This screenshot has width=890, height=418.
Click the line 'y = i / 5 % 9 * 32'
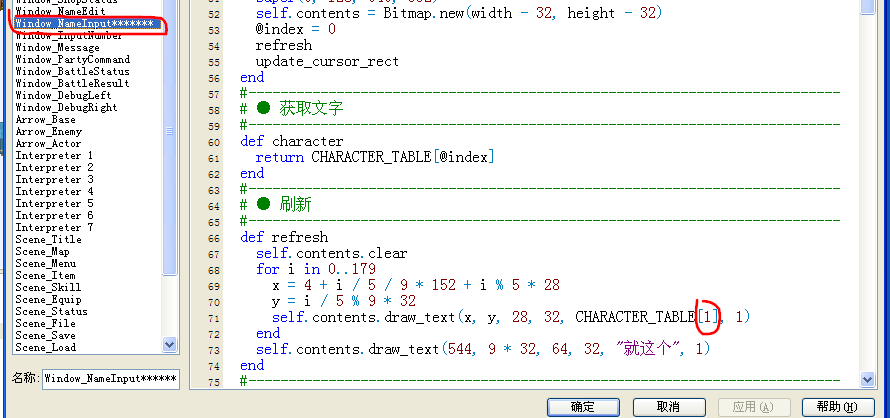click(x=344, y=300)
